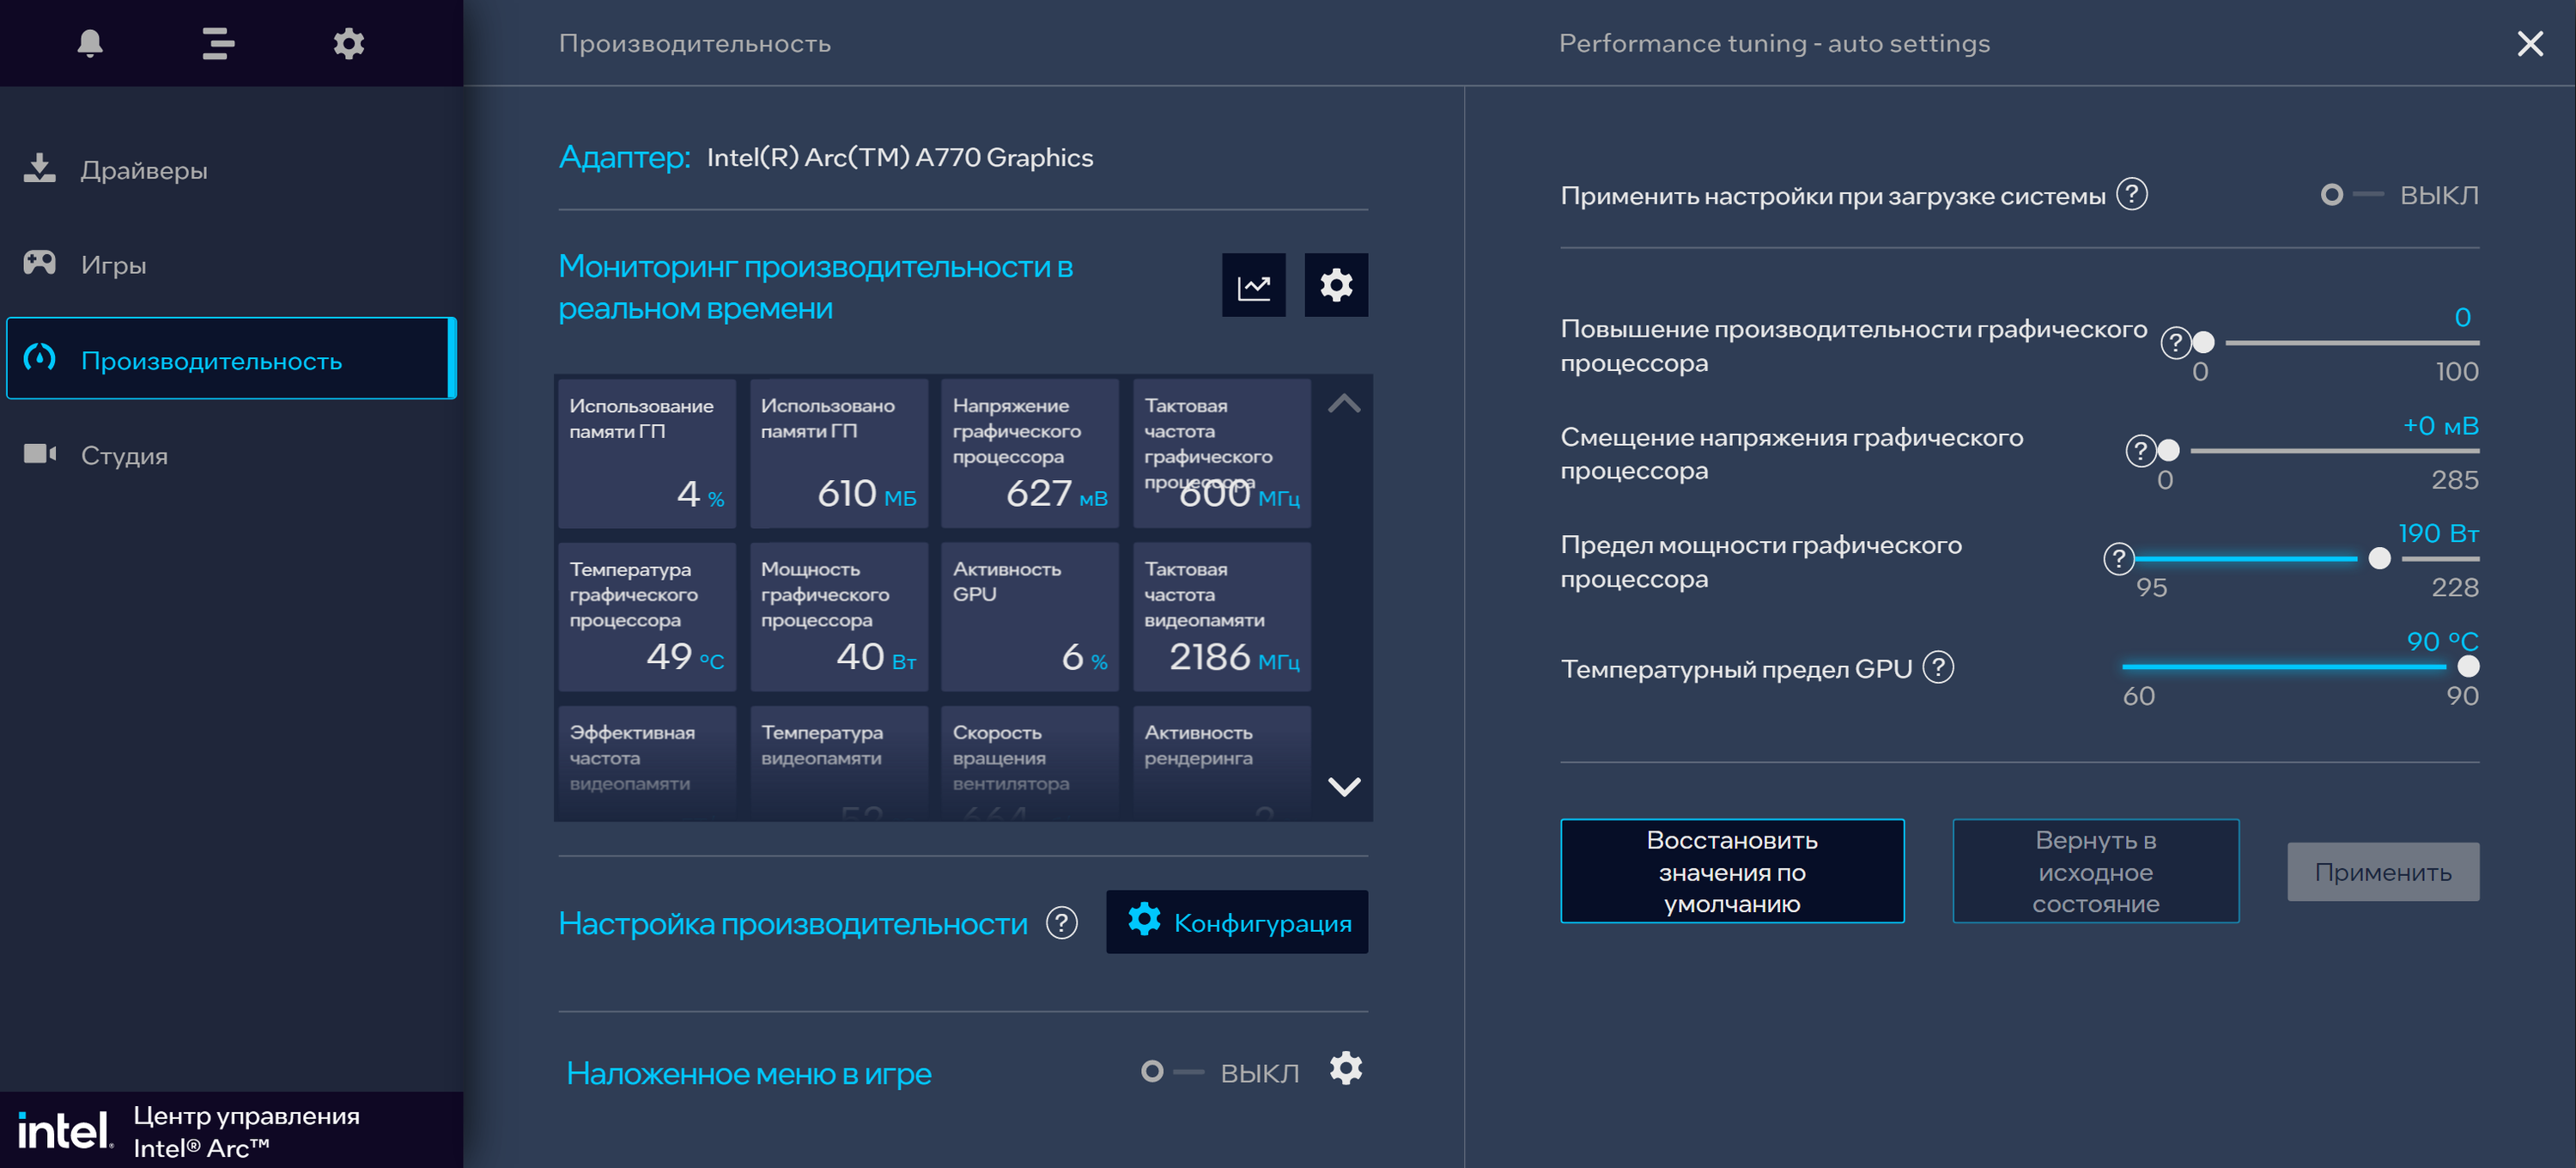
Task: Click Восстановить значения по умолчанию button
Action: point(1731,871)
